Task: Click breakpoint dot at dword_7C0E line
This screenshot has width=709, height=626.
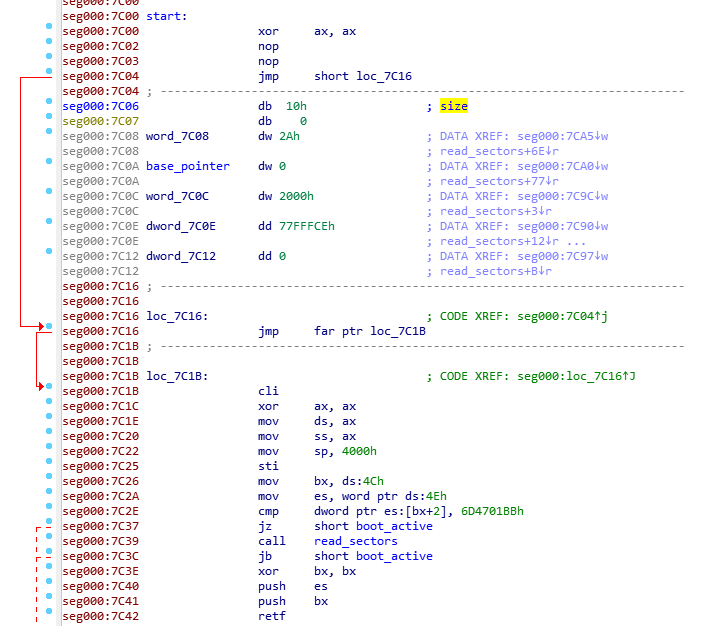Action: point(49,221)
